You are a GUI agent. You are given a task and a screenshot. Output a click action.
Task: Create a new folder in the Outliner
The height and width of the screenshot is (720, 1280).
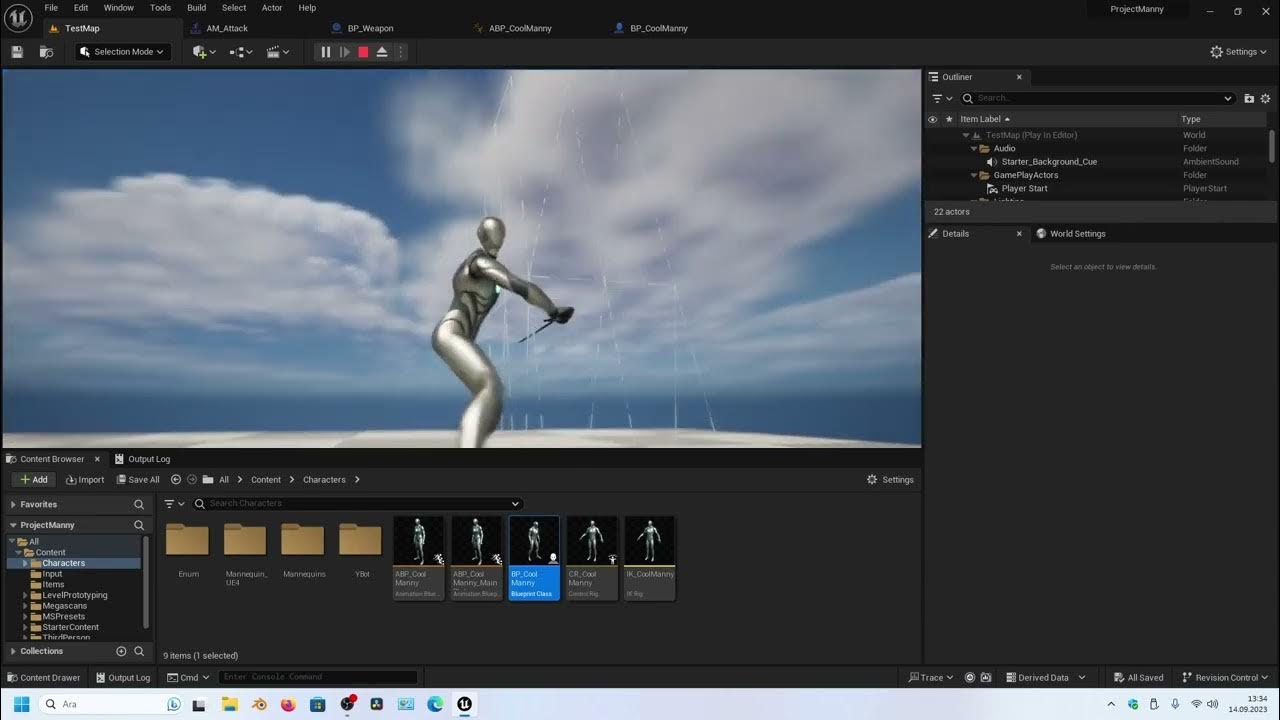click(x=1249, y=98)
